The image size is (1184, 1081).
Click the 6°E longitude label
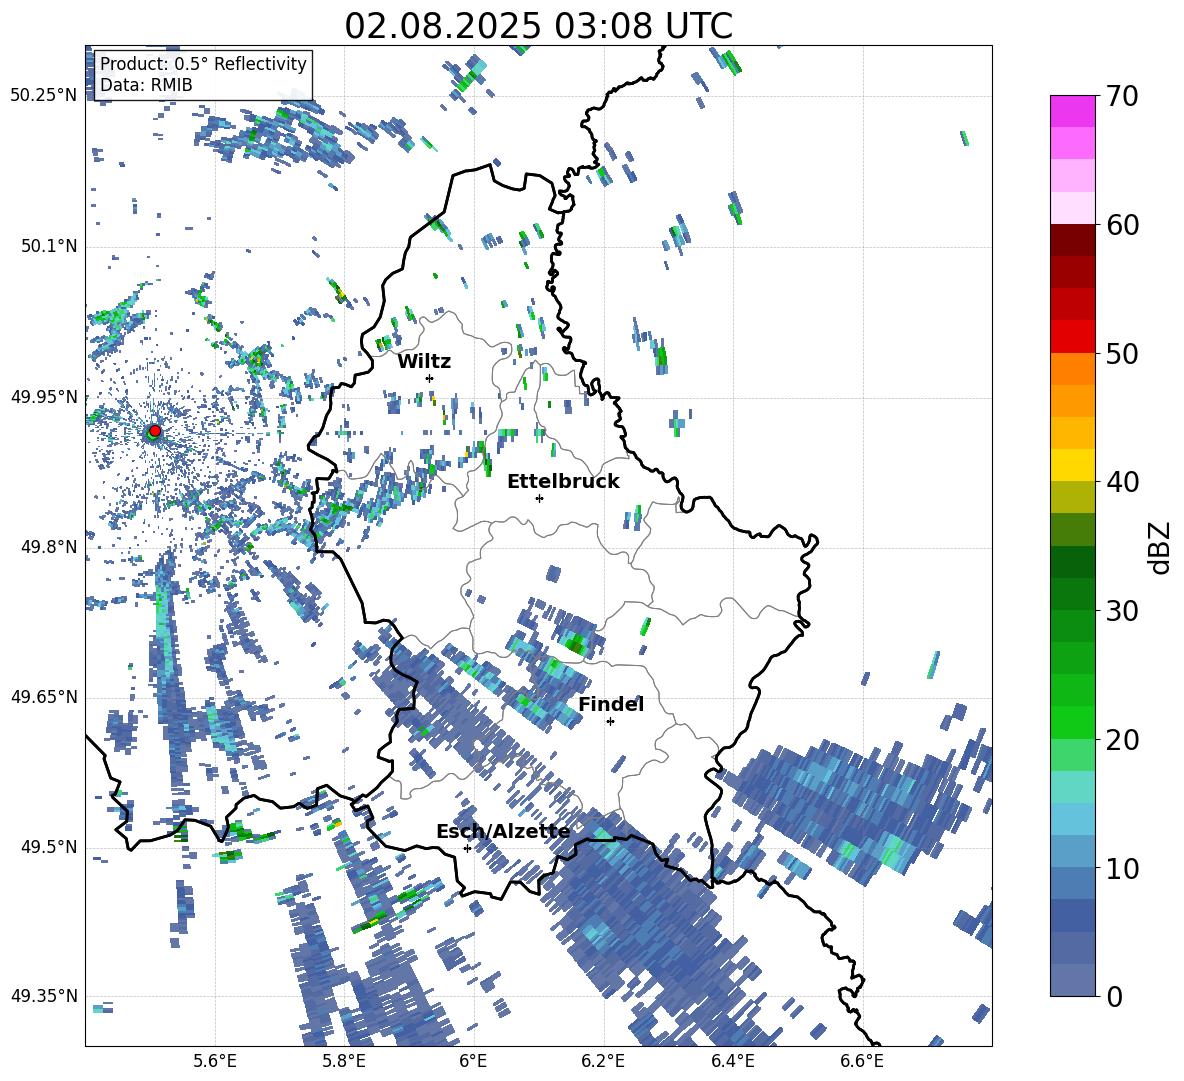pos(473,1061)
